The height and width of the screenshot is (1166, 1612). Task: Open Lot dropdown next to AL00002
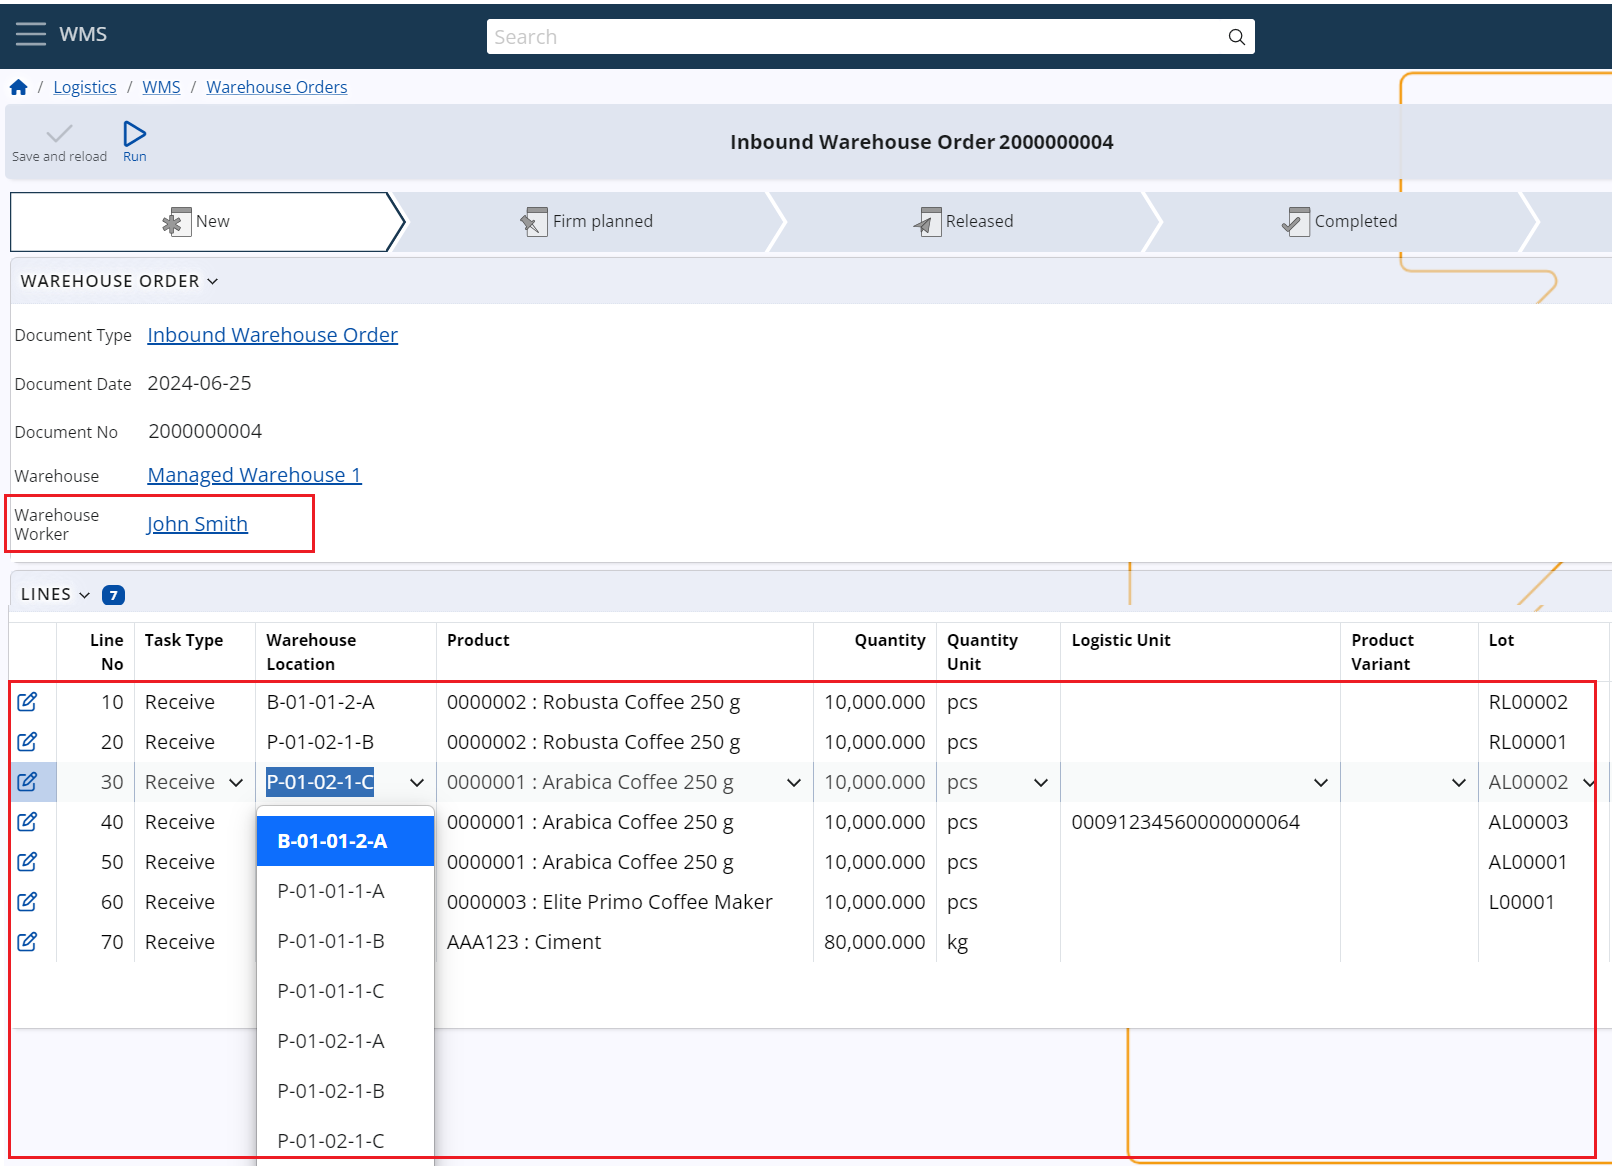(x=1588, y=782)
